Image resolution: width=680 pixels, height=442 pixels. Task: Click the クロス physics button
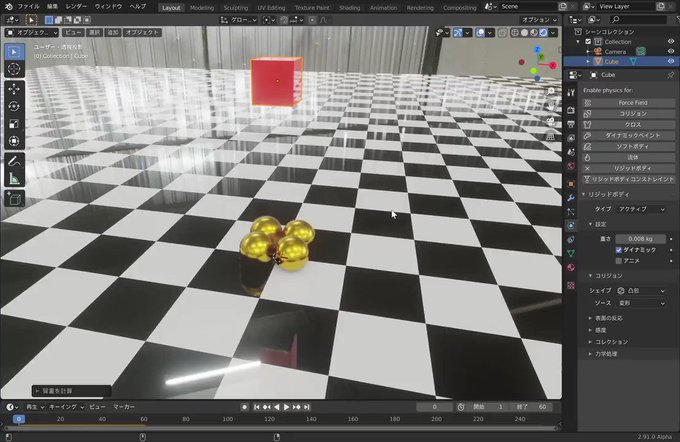click(628, 124)
